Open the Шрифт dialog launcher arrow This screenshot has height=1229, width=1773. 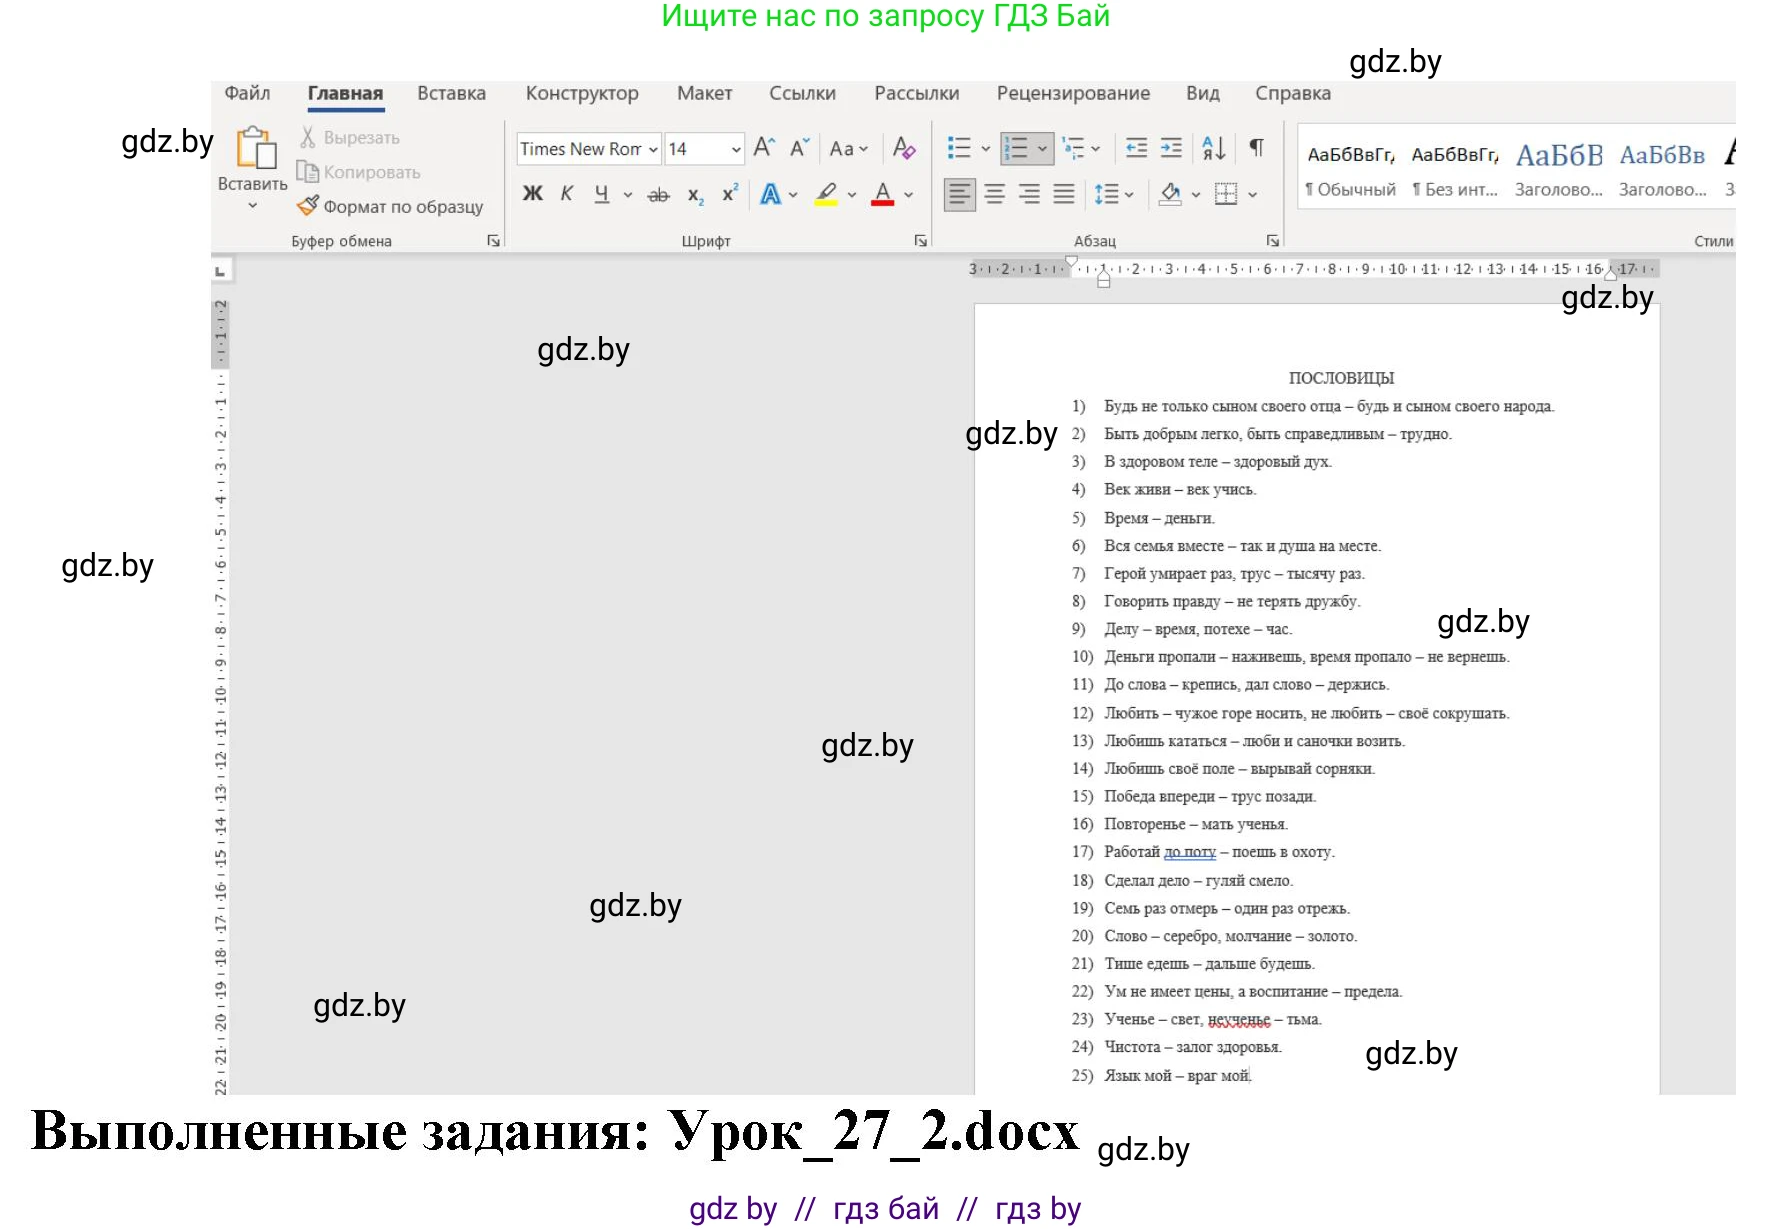(x=919, y=240)
